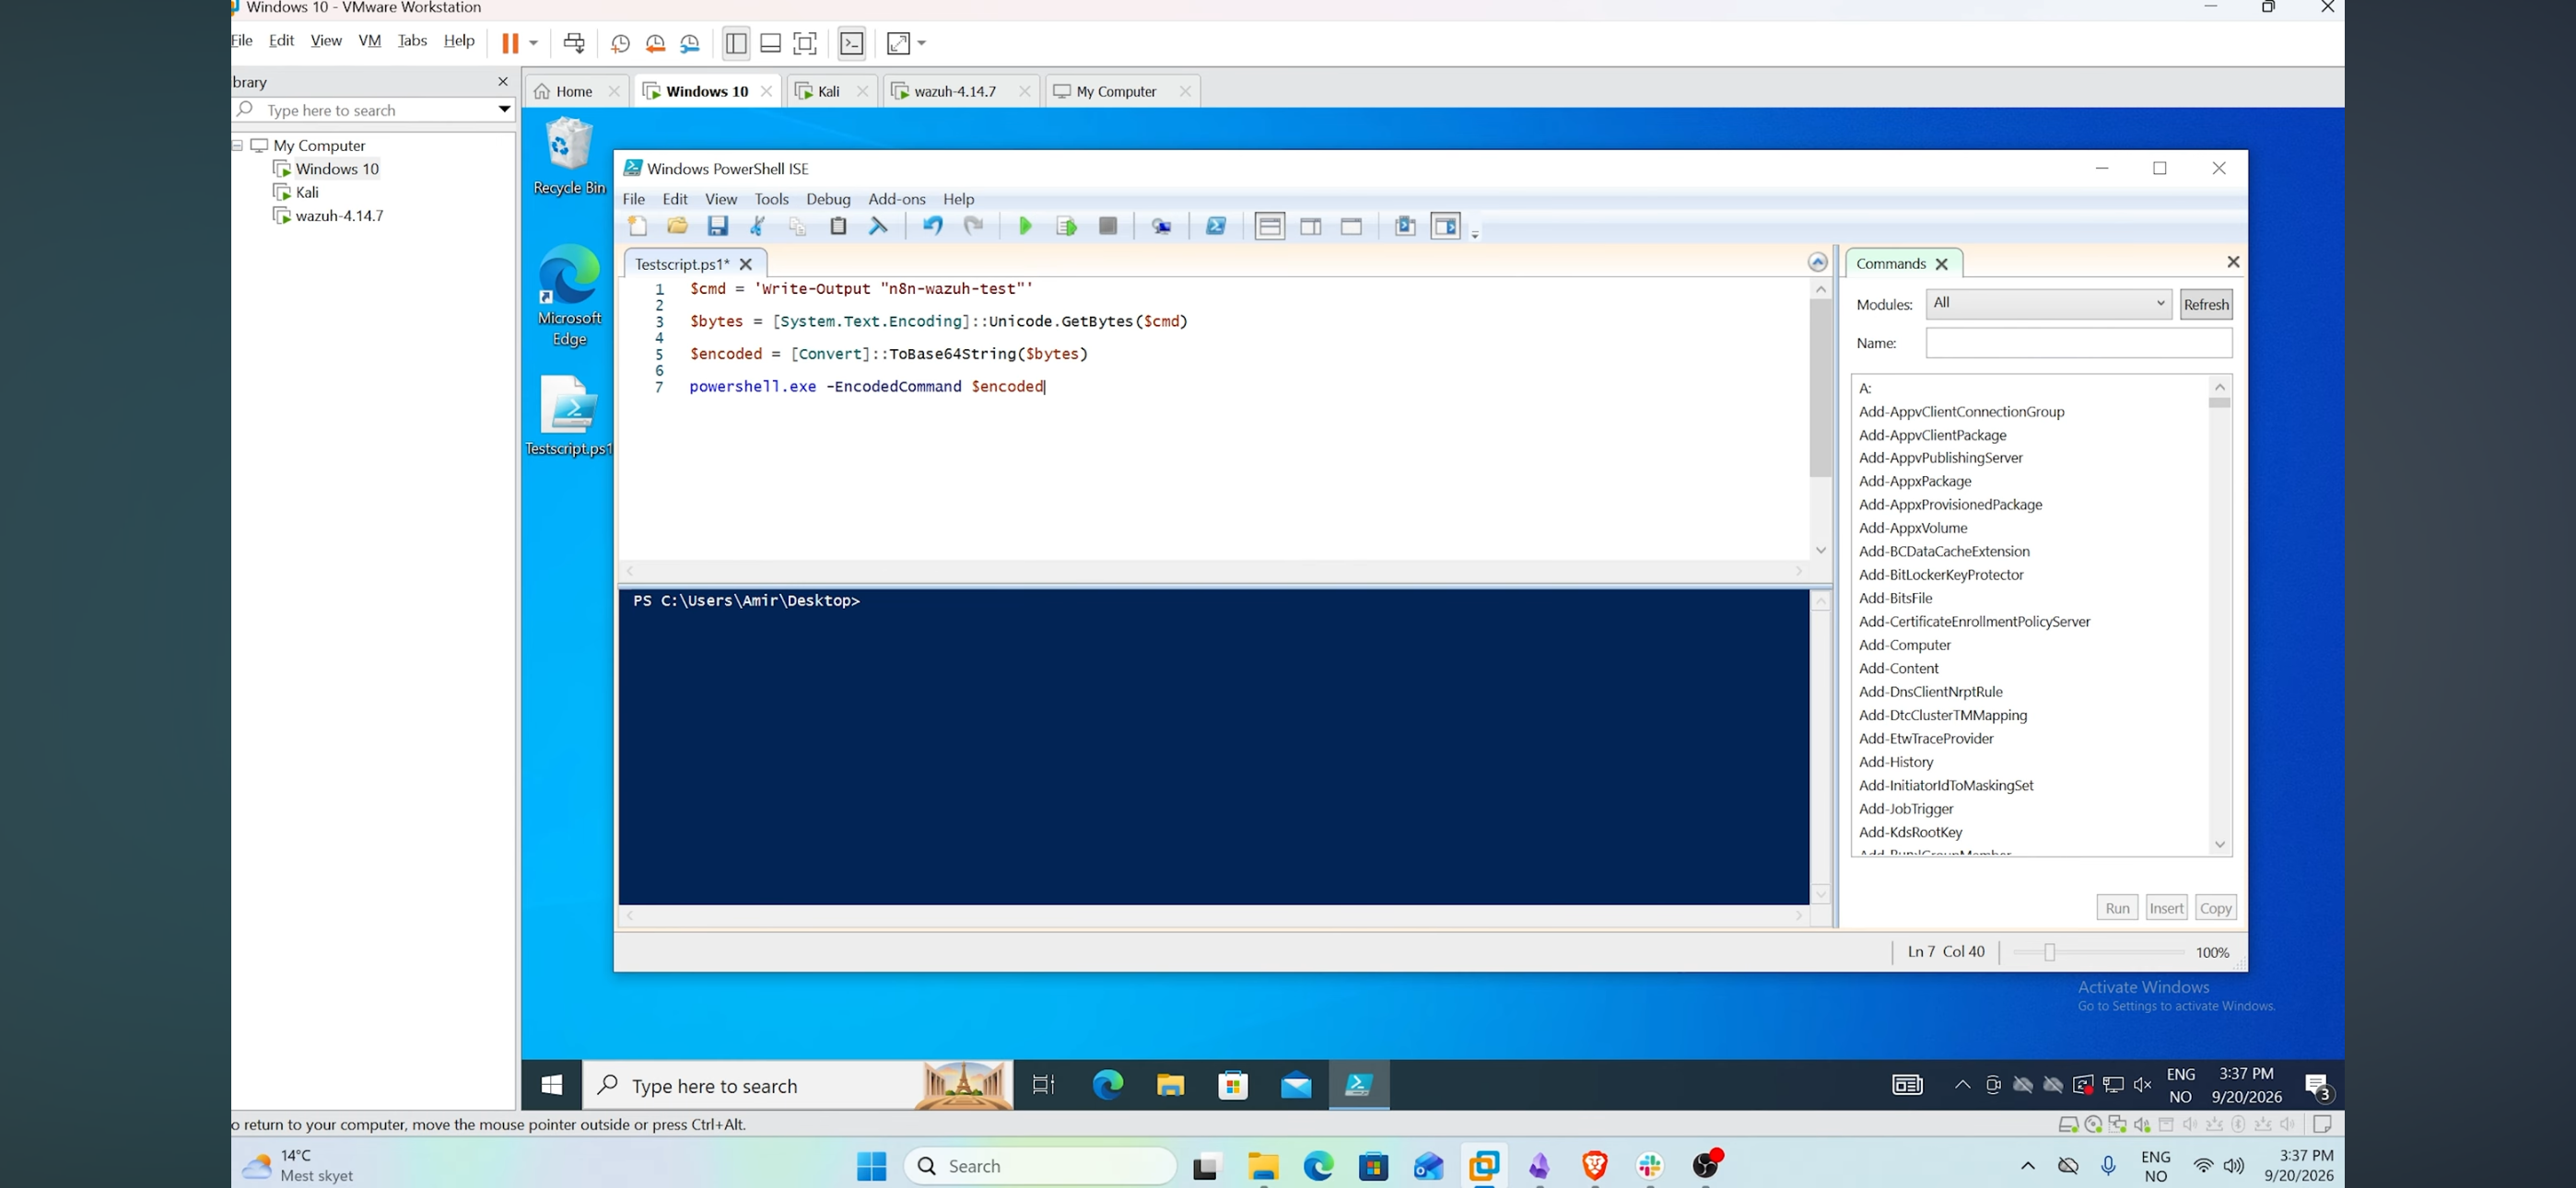Image resolution: width=2576 pixels, height=1188 pixels.
Task: Open a script file in ISE toolbar
Action: click(x=677, y=226)
